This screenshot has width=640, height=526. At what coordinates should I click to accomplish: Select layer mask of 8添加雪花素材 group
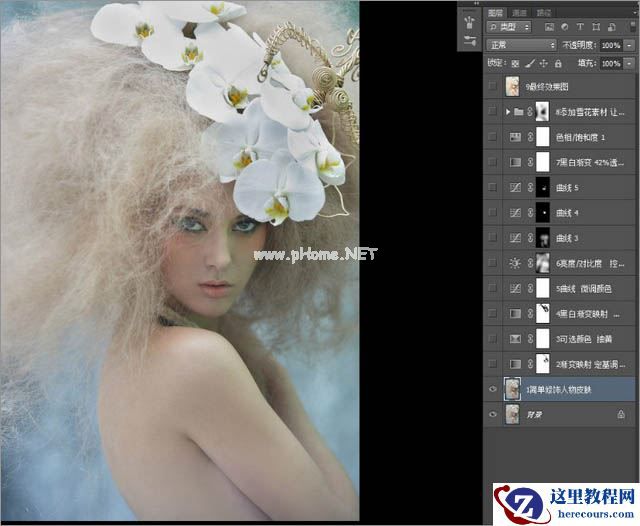(x=542, y=111)
